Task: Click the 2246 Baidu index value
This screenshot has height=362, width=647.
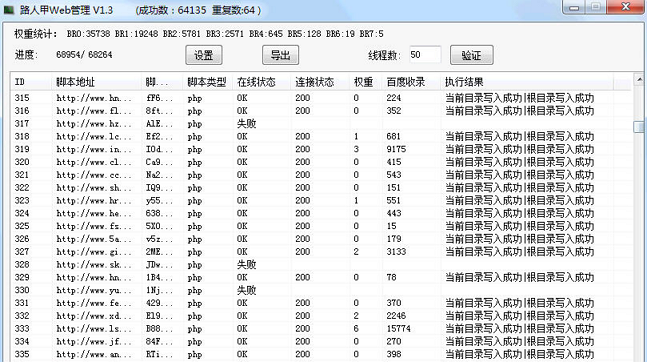Action: tap(396, 315)
